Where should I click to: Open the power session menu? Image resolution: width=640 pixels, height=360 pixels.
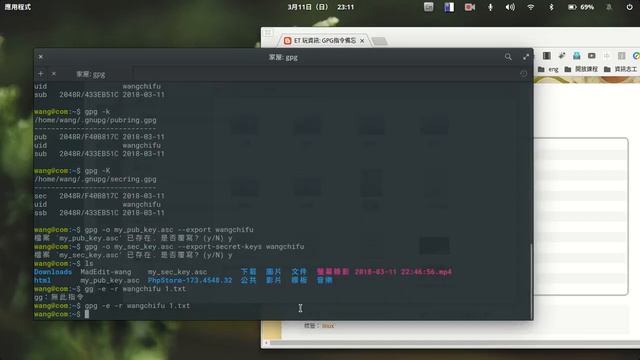(x=629, y=7)
